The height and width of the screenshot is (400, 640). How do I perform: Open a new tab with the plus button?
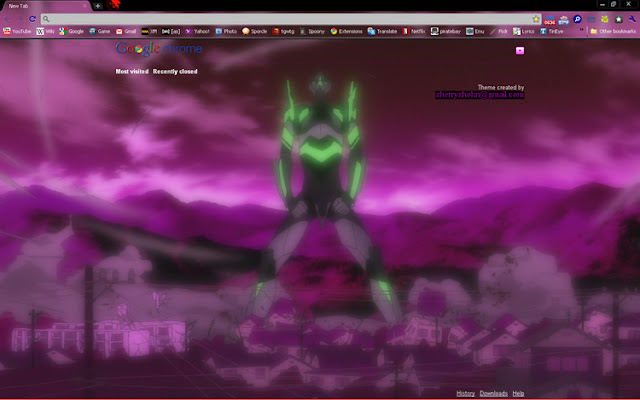click(x=98, y=6)
